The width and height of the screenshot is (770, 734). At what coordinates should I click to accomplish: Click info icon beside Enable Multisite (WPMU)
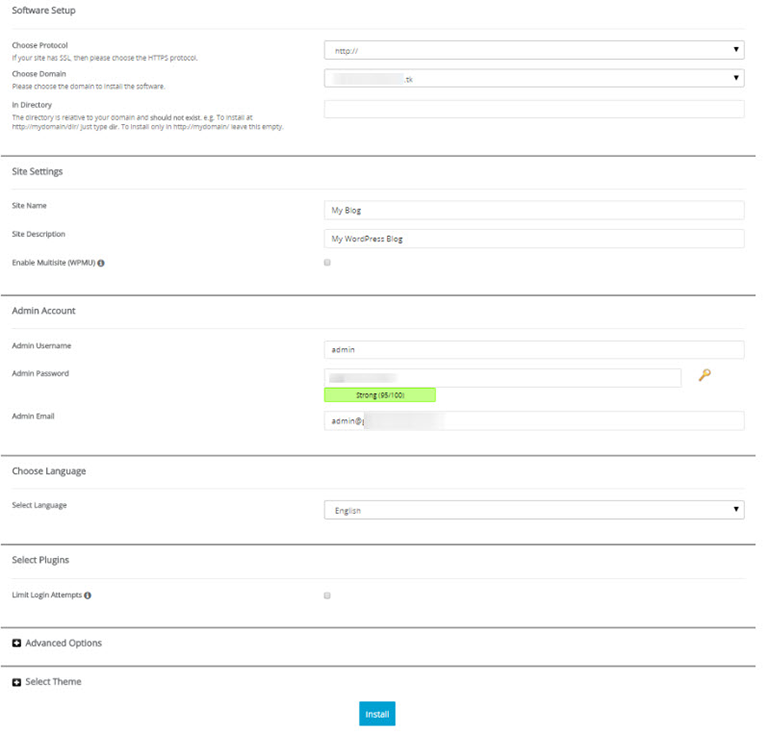[x=102, y=263]
